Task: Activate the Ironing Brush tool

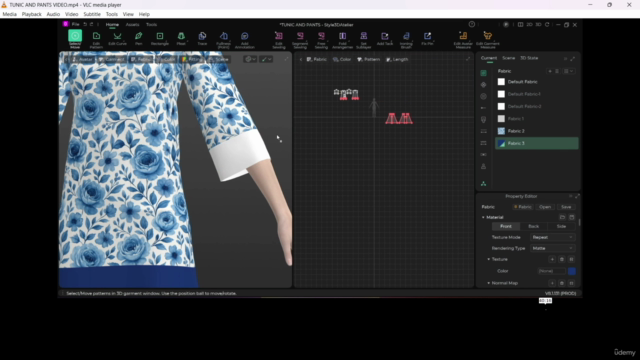Action: pyautogui.click(x=406, y=39)
